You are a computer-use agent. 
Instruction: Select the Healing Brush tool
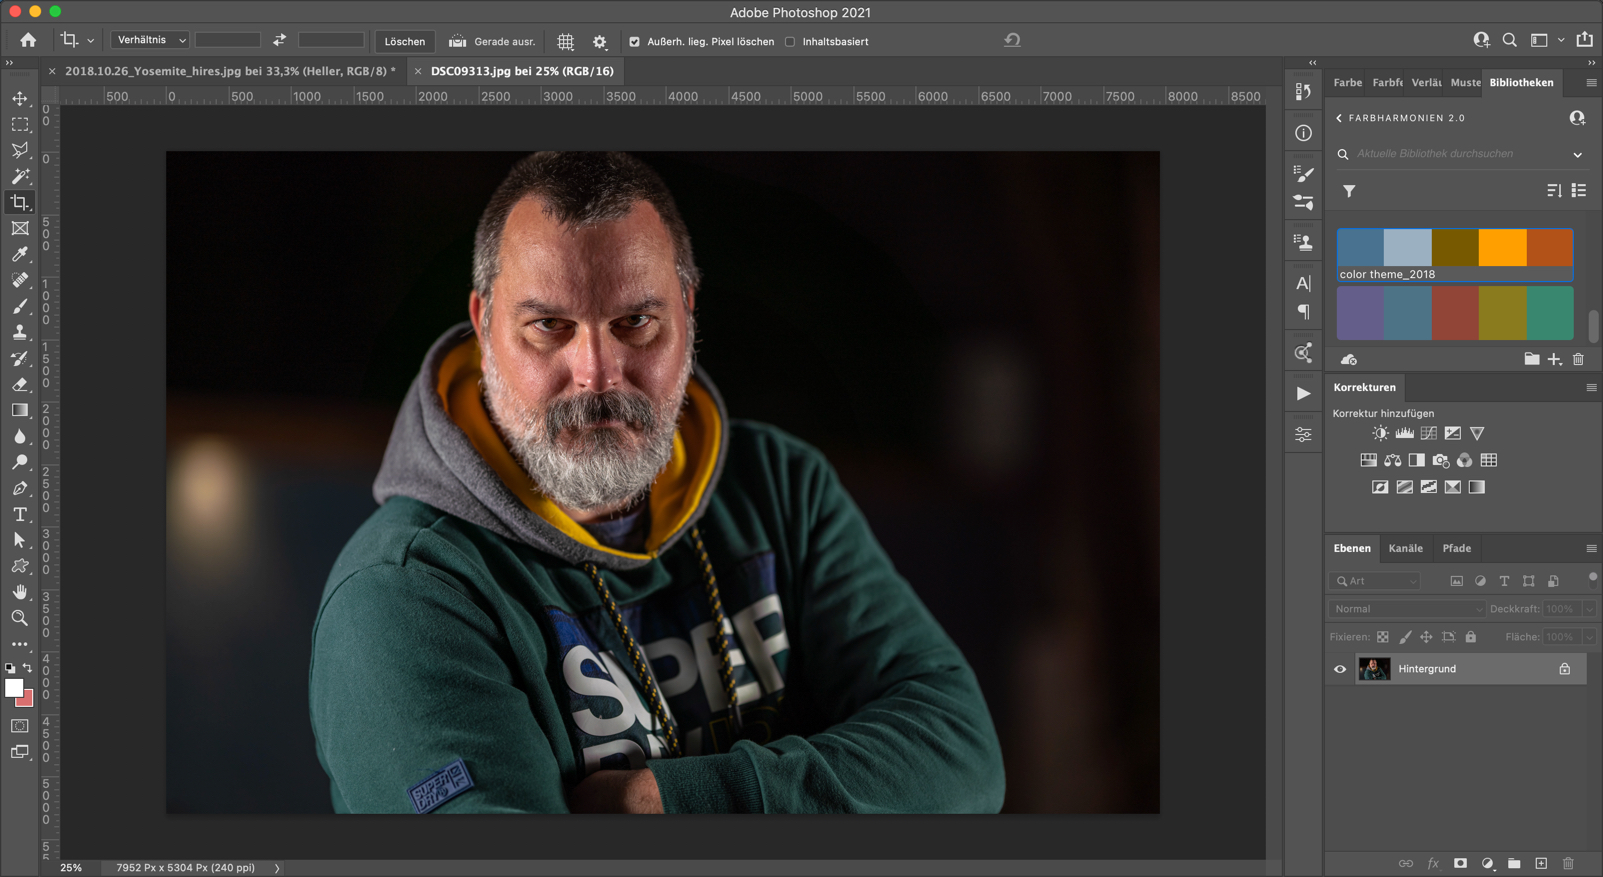pyautogui.click(x=20, y=280)
